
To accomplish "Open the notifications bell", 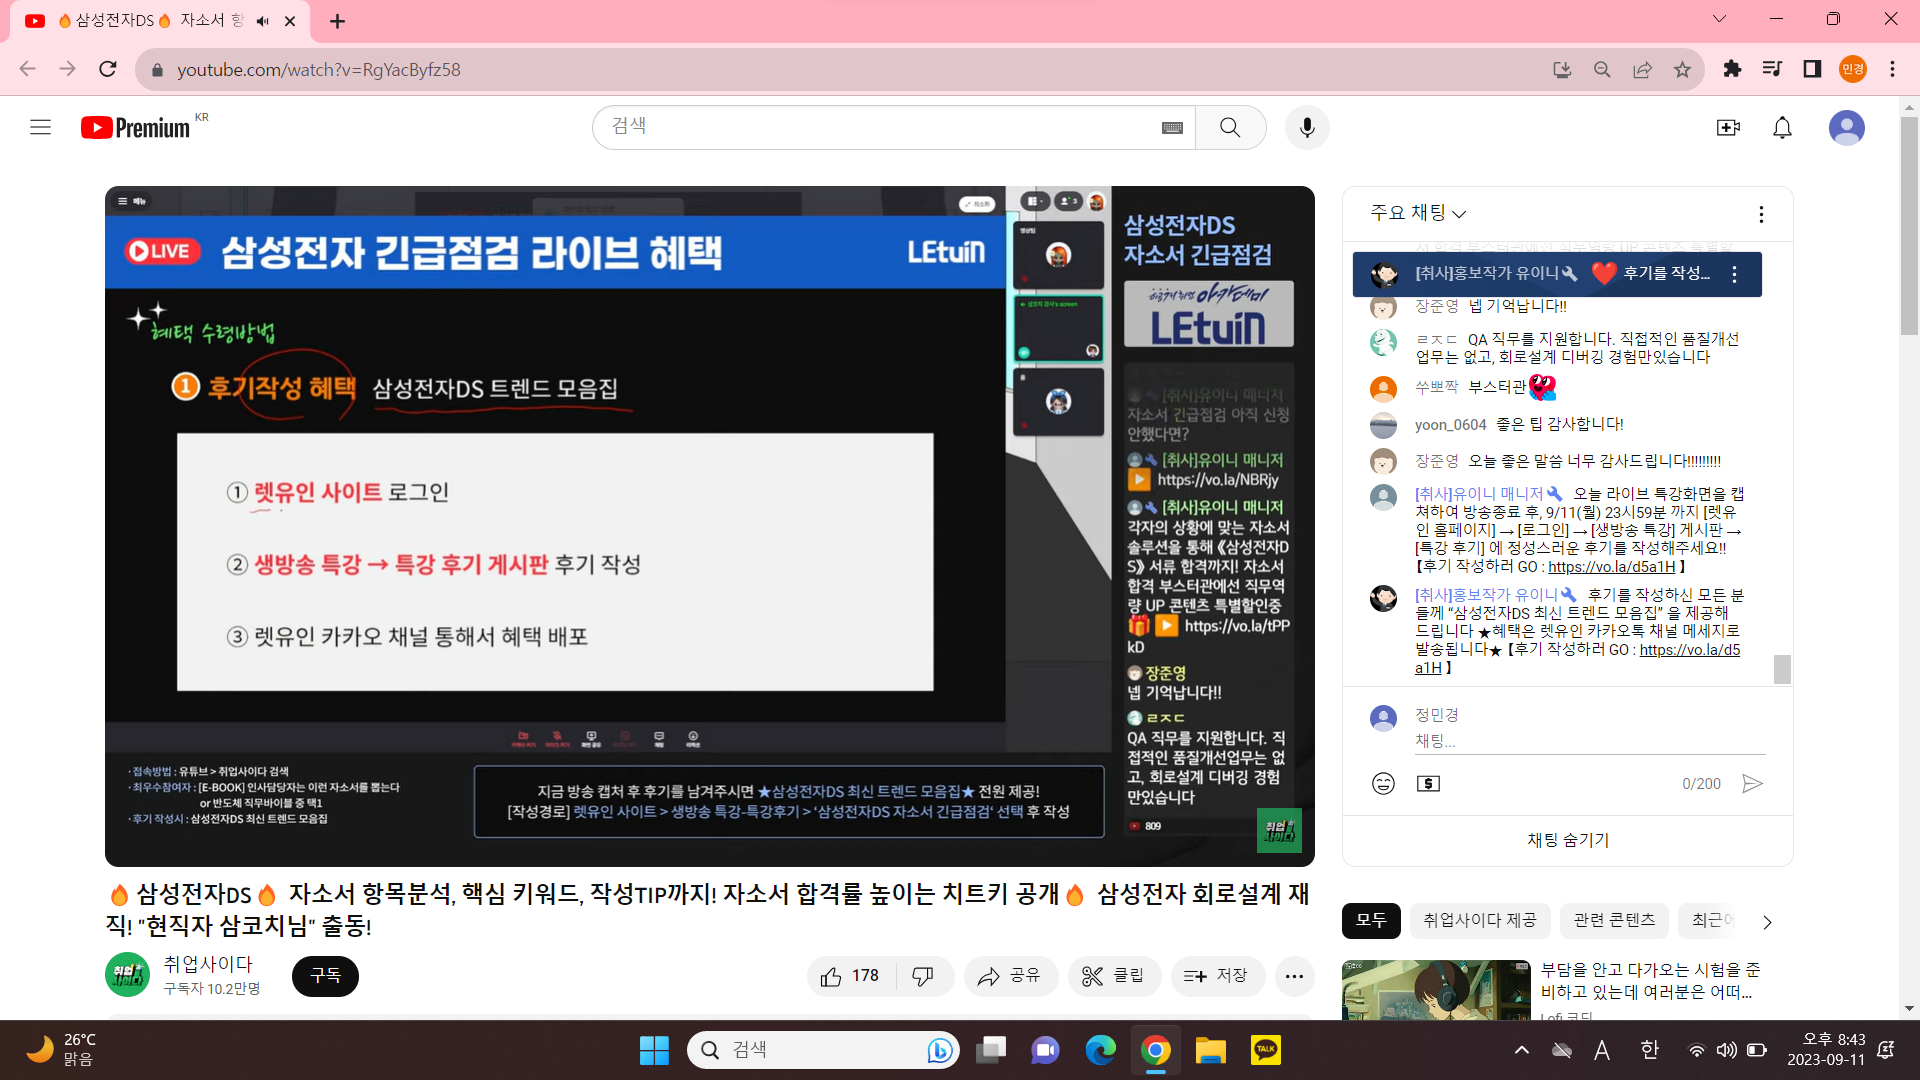I will tap(1782, 127).
